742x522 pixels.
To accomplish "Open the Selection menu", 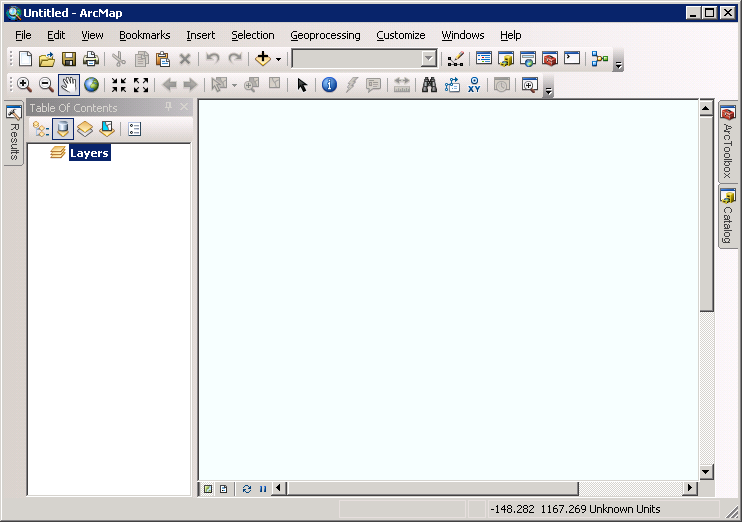I will pos(253,35).
